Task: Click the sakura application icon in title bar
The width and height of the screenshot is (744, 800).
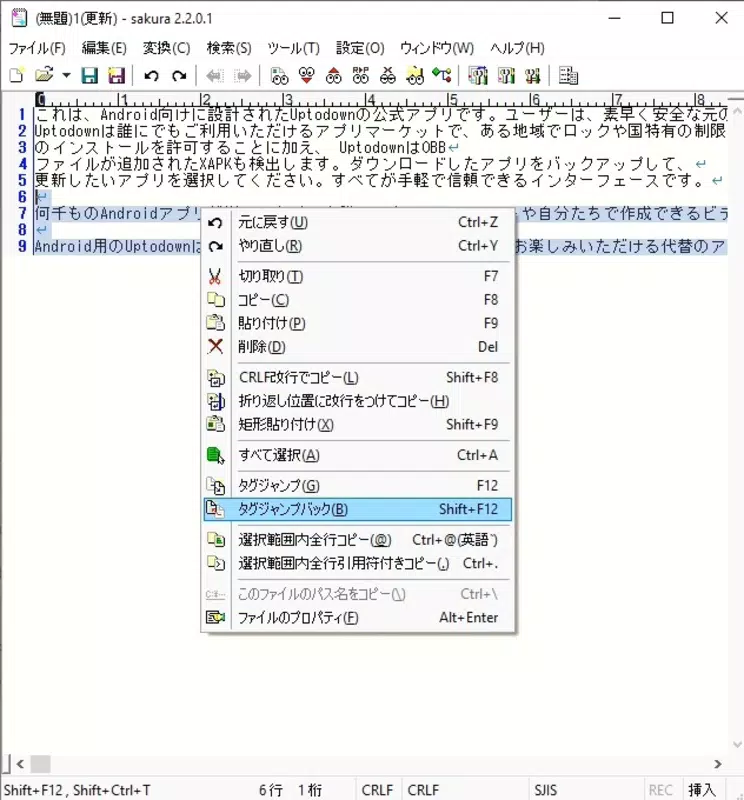Action: (19, 18)
